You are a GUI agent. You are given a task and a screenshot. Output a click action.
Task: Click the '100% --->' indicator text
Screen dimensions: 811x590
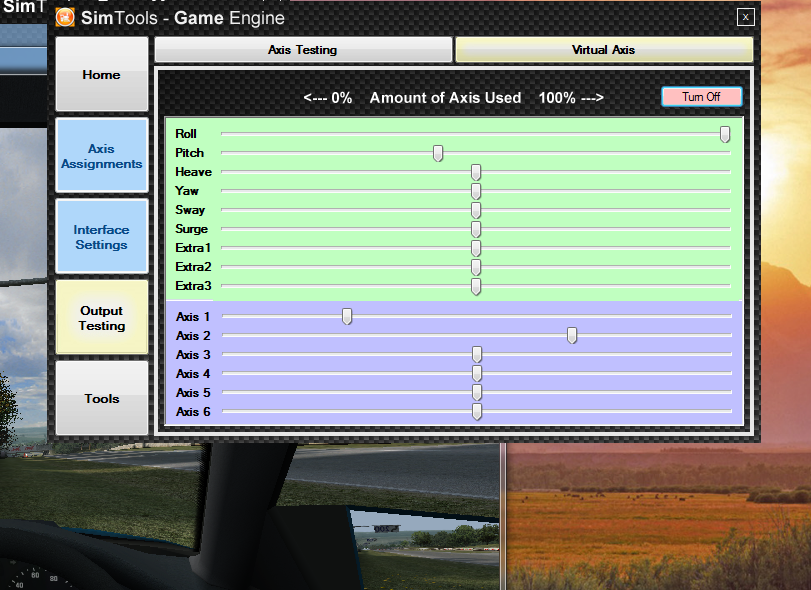(571, 98)
